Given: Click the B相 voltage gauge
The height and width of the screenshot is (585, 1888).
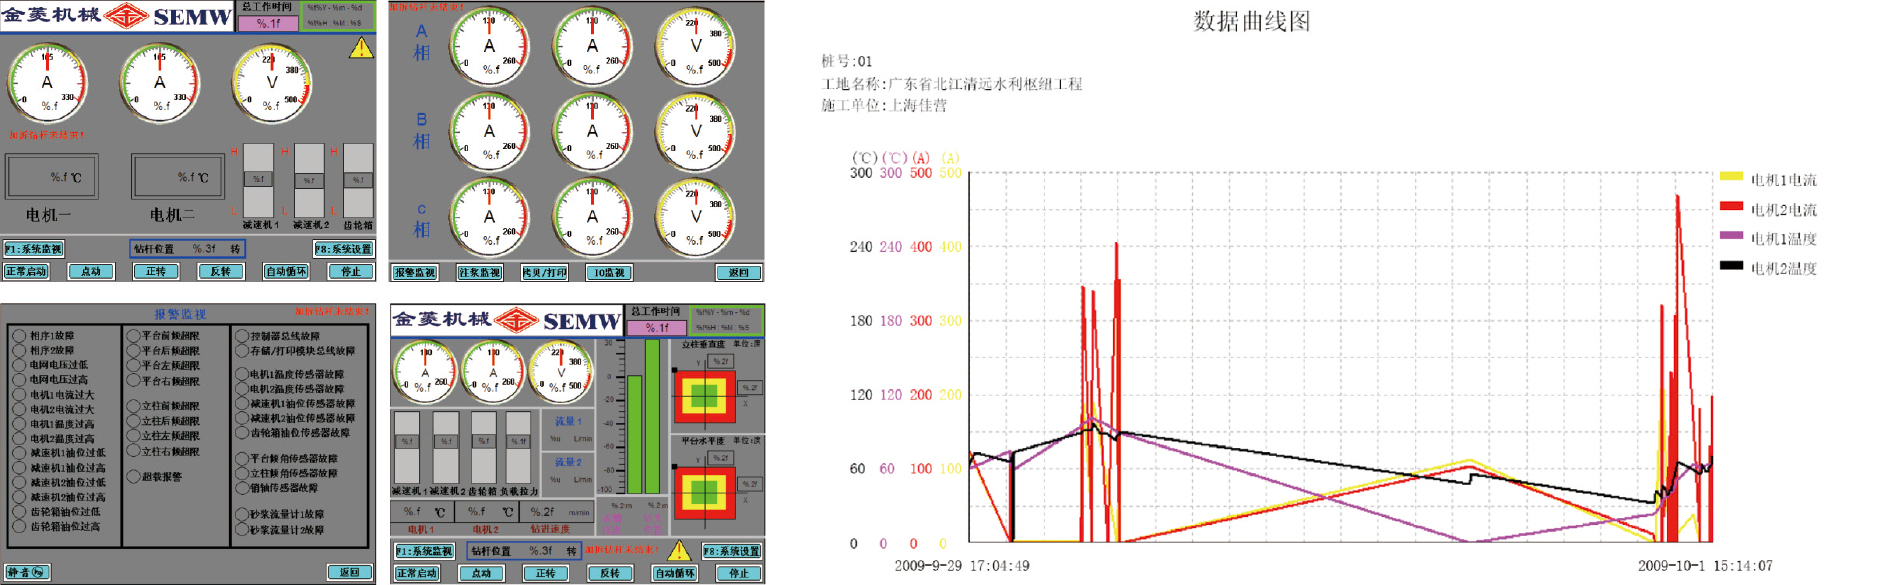Looking at the screenshot, I should (694, 131).
